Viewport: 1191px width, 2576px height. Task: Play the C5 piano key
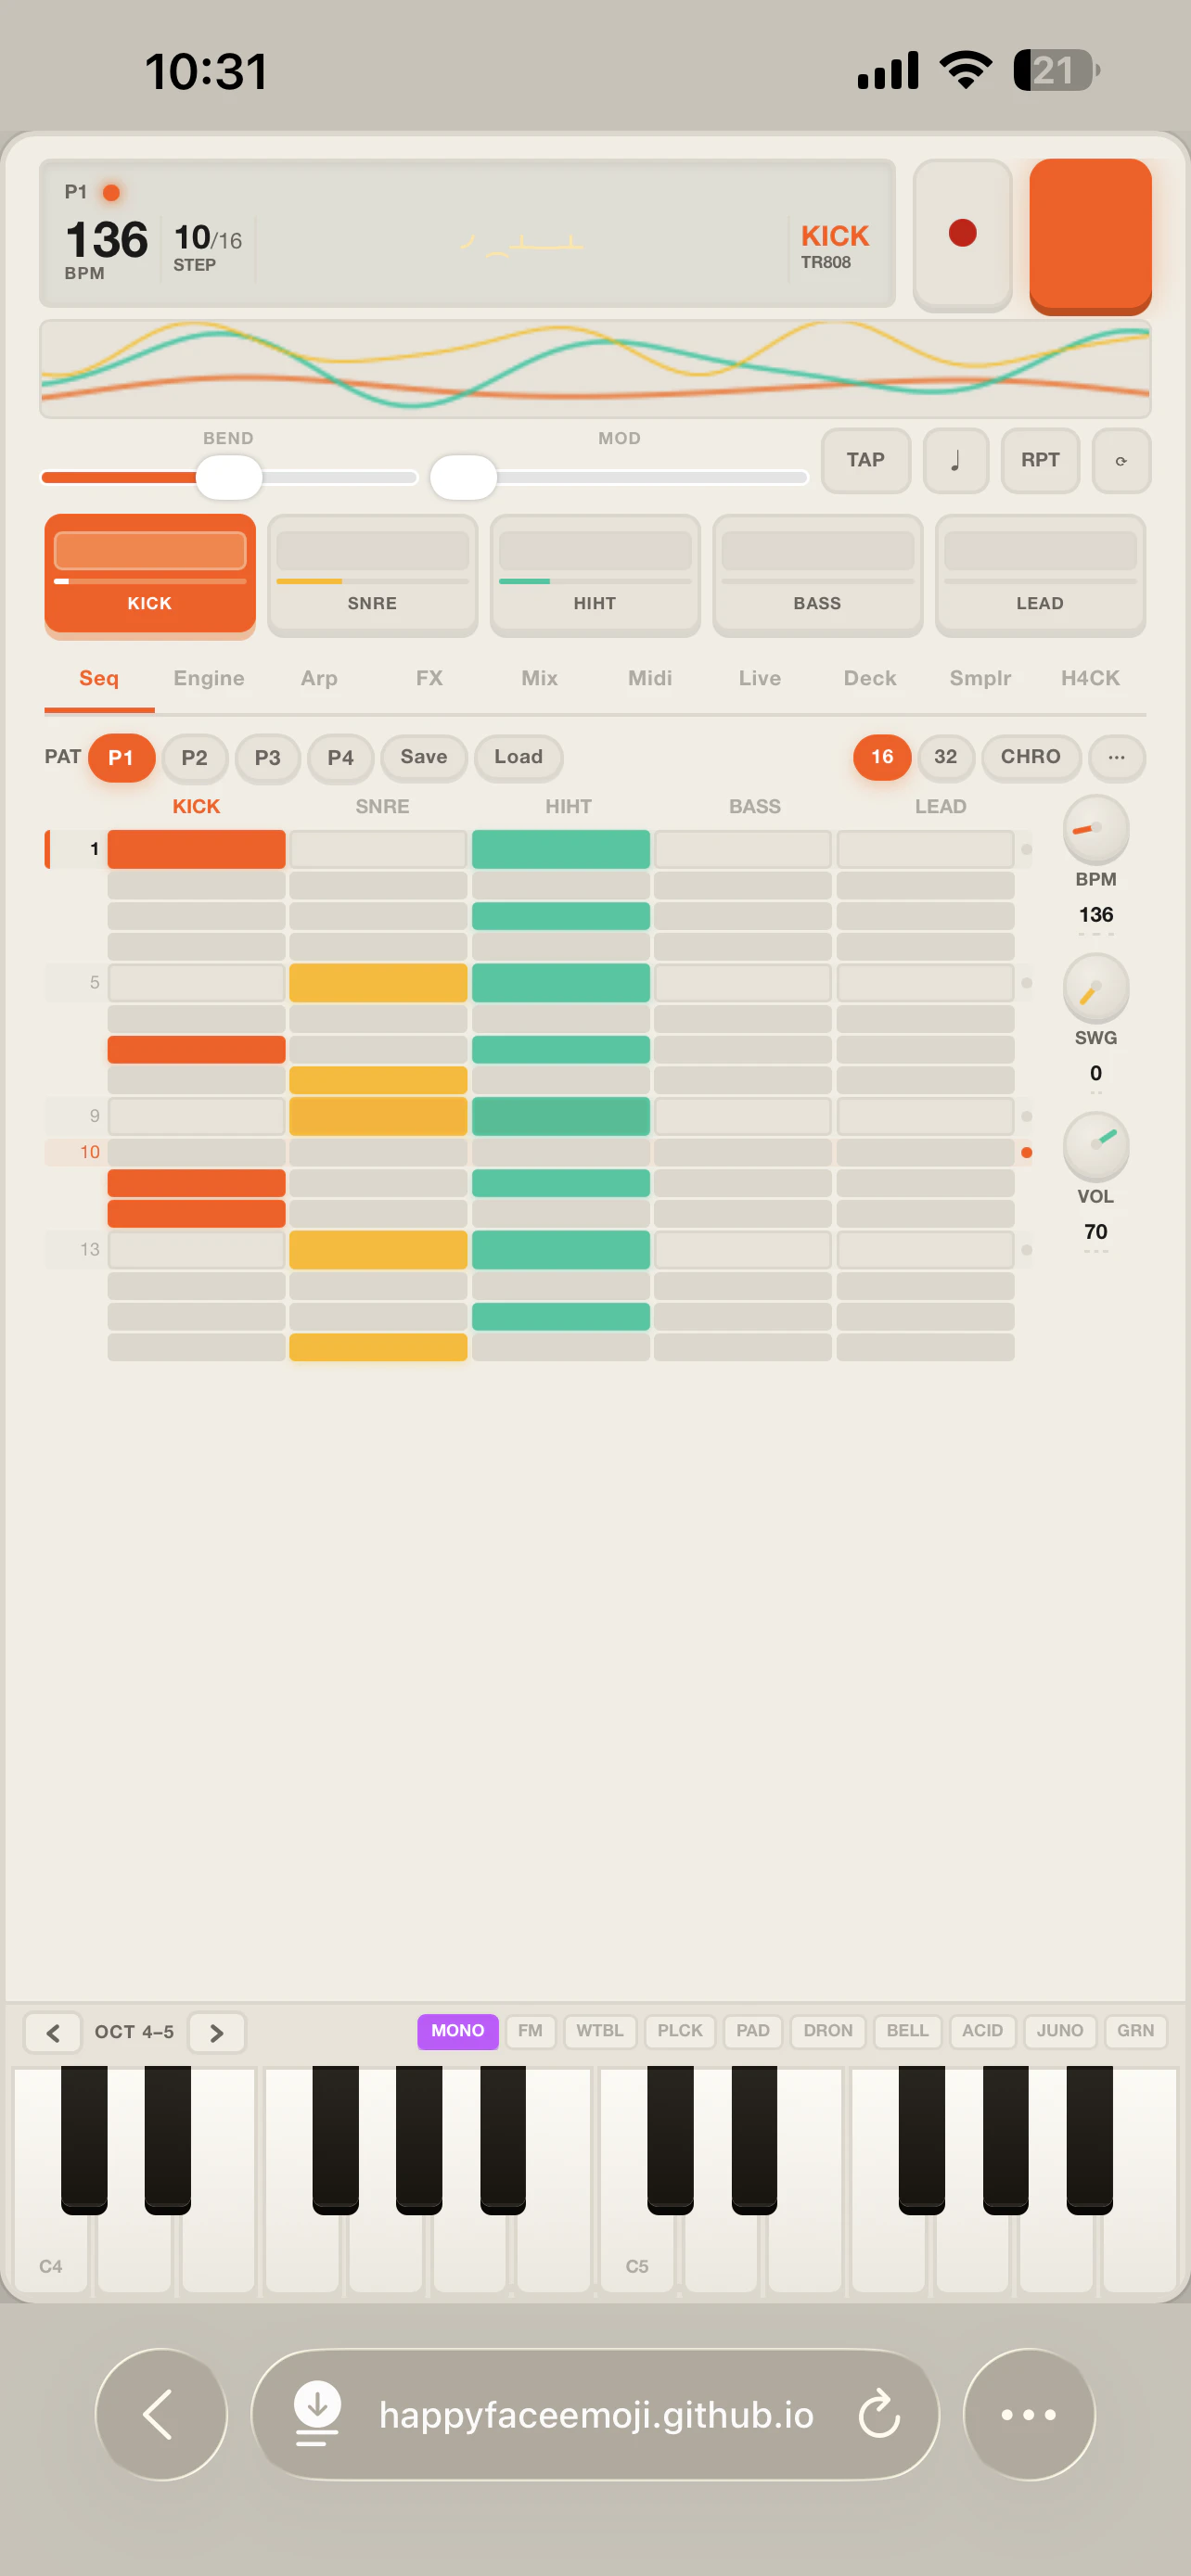[x=637, y=2250]
